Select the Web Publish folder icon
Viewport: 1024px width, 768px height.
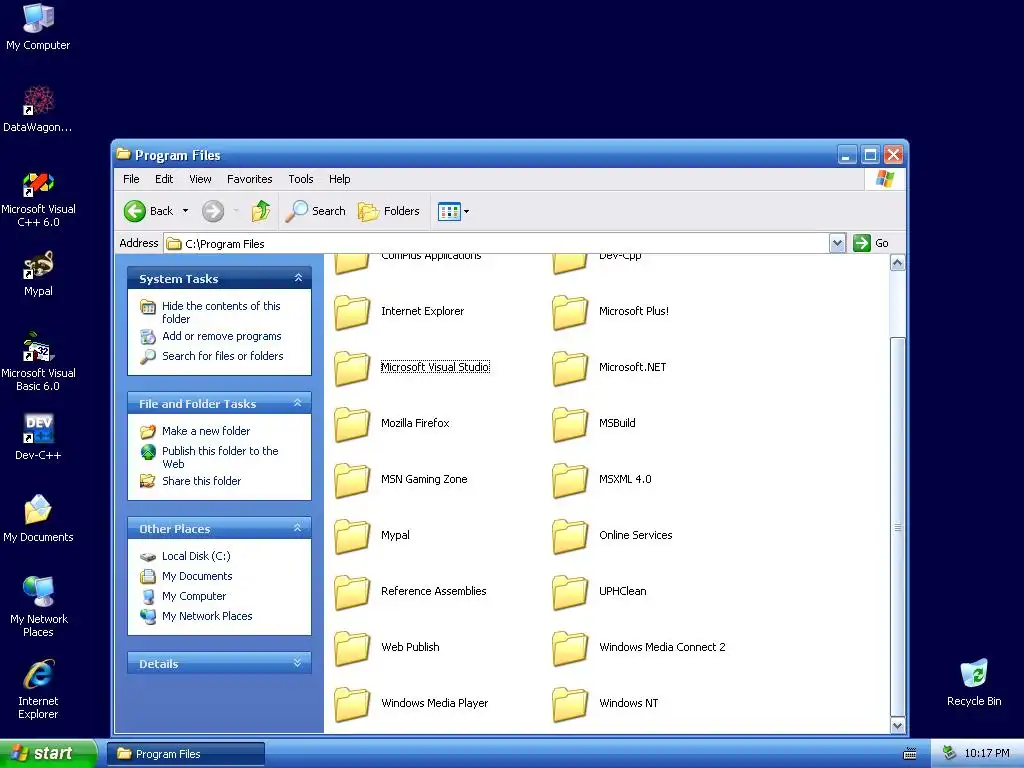[x=353, y=648]
